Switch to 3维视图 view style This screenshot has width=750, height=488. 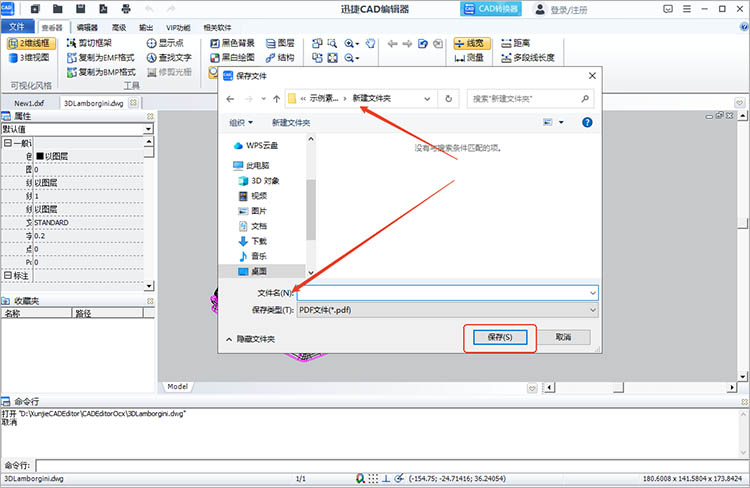pos(29,57)
